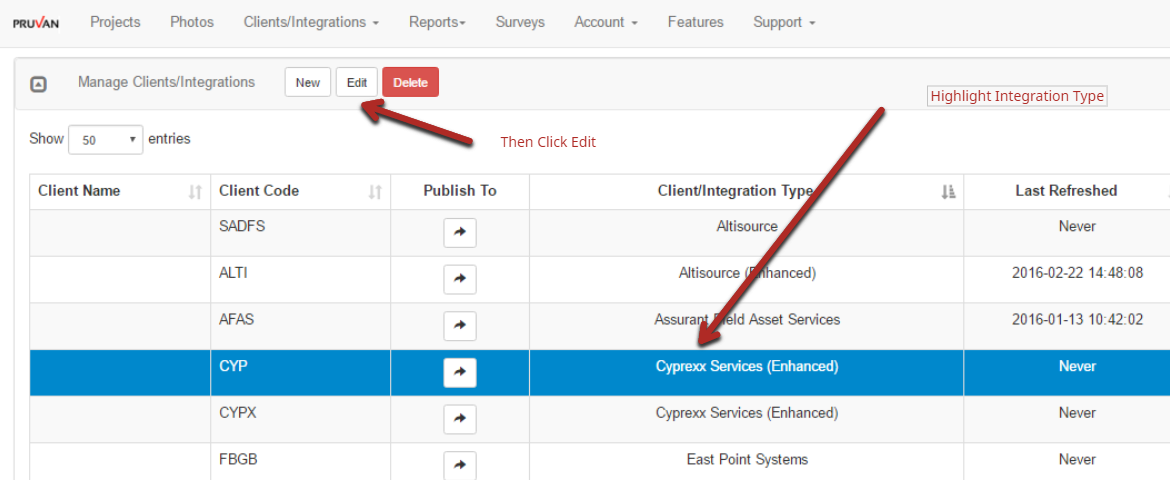Open the Photos page
This screenshot has width=1170, height=480.
click(192, 22)
